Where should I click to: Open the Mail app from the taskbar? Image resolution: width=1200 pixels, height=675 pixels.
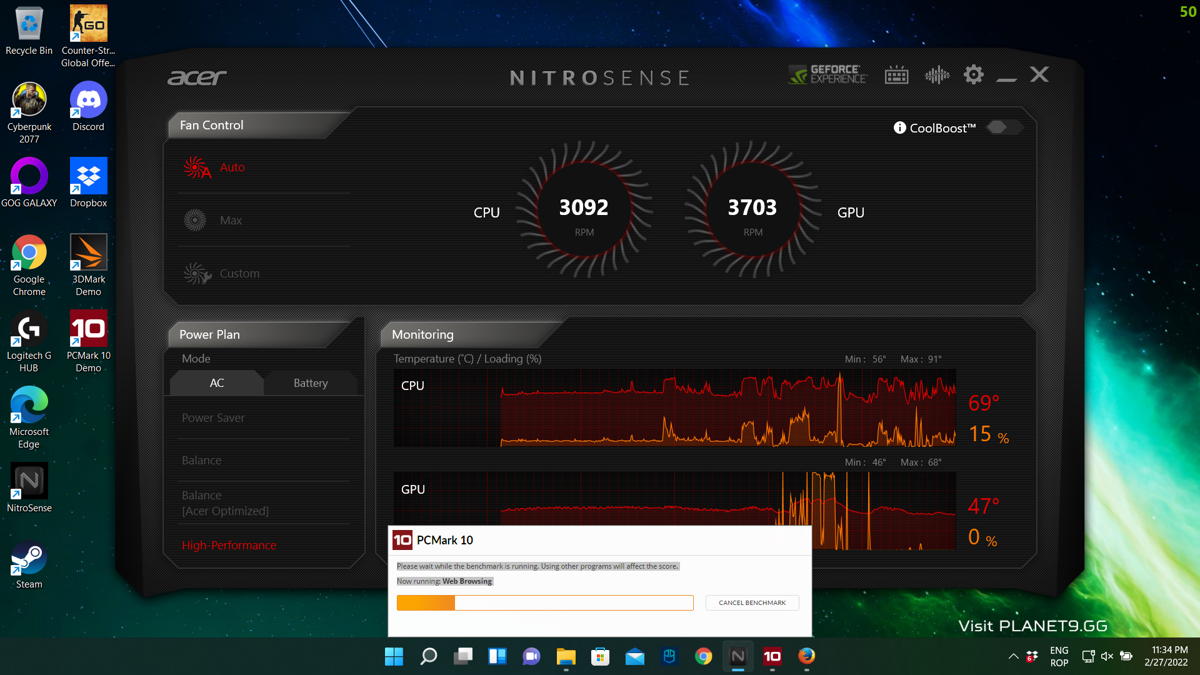pyautogui.click(x=635, y=656)
